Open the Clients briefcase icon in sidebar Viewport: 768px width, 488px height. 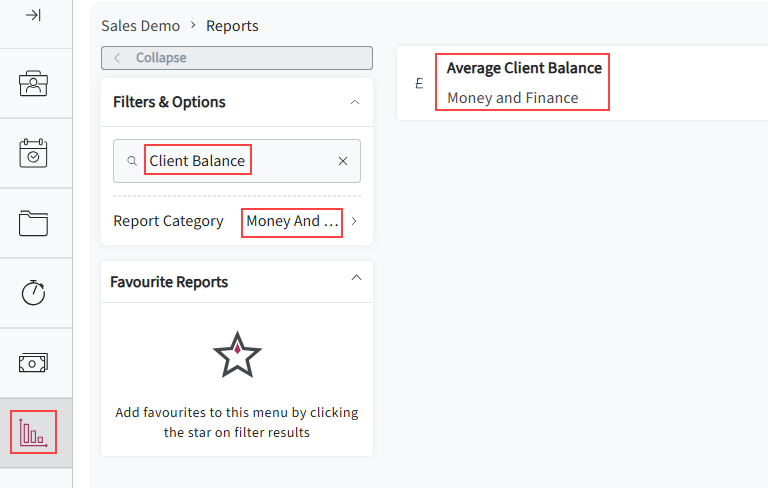[x=33, y=83]
